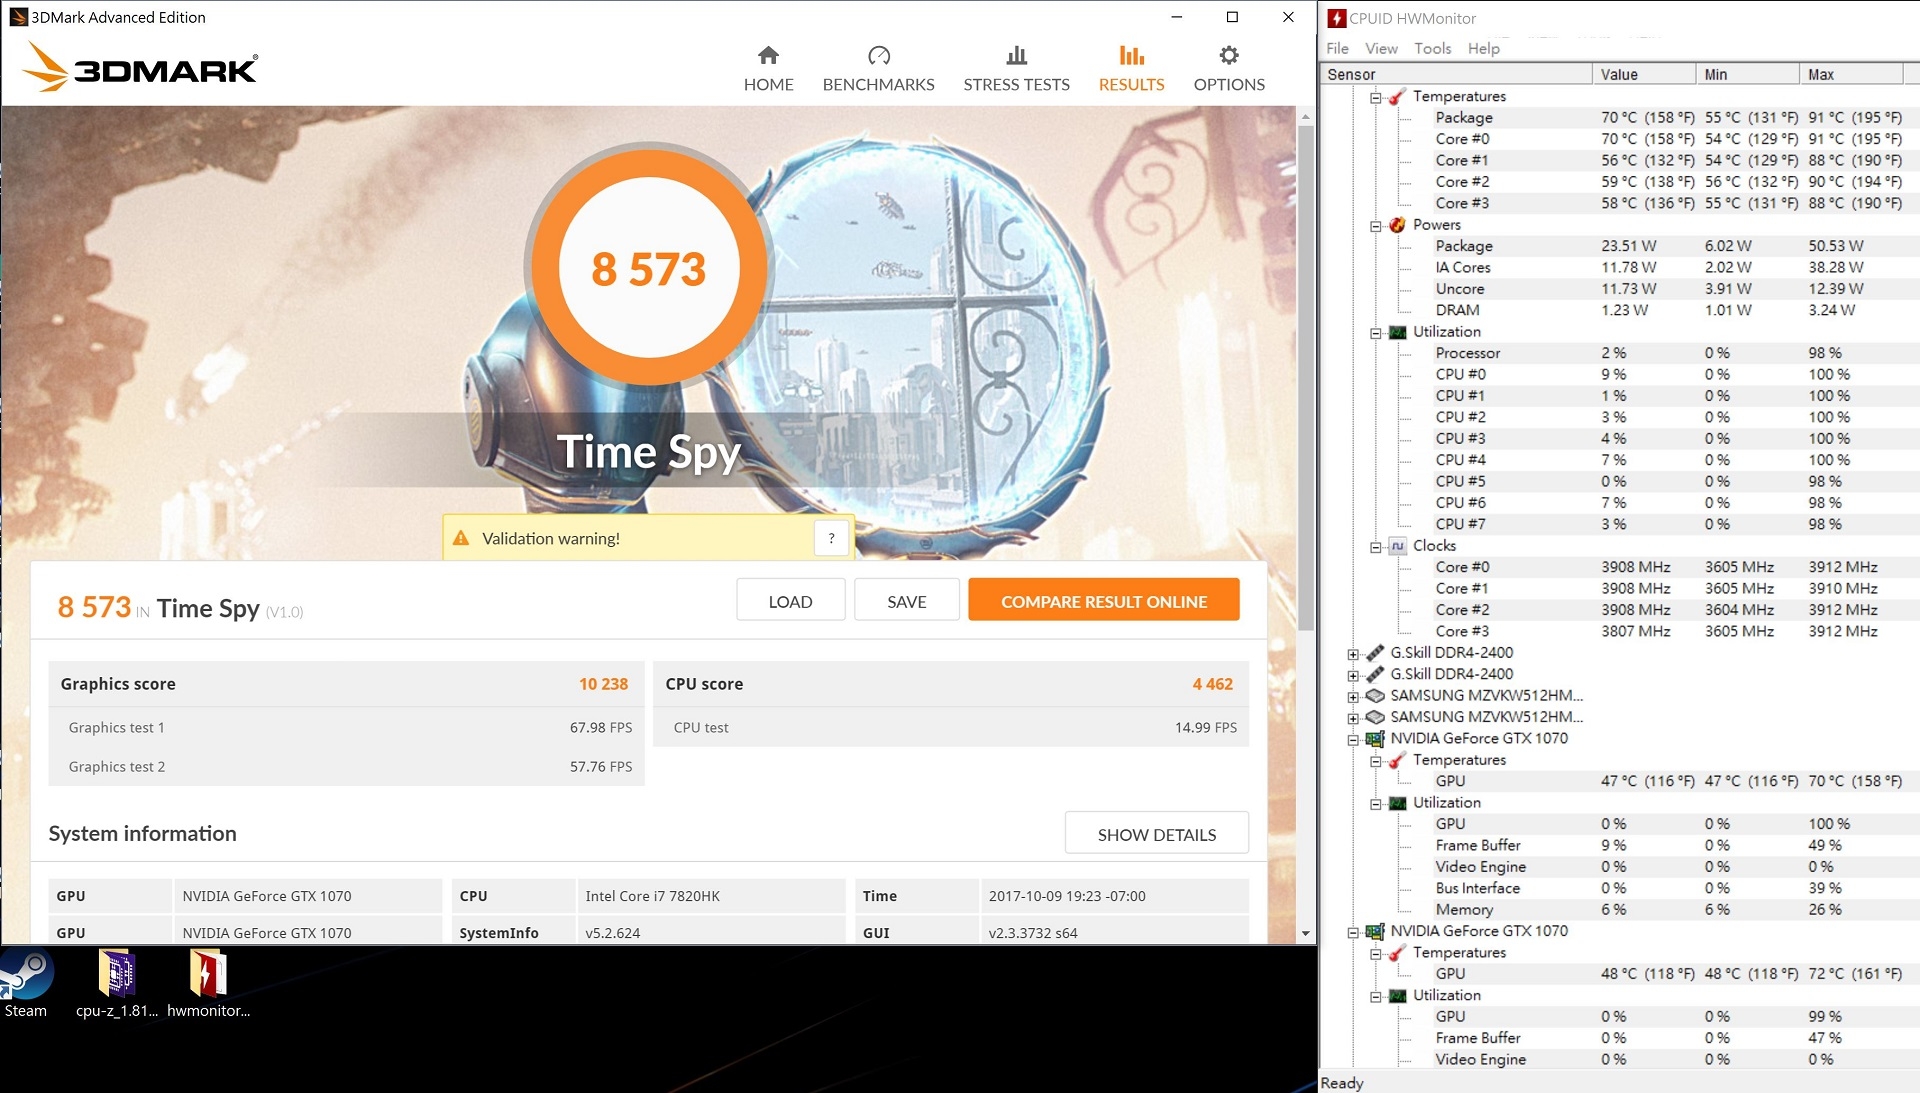Viewport: 1920px width, 1093px height.
Task: Collapse the CPU Utilization node
Action: coord(1376,333)
